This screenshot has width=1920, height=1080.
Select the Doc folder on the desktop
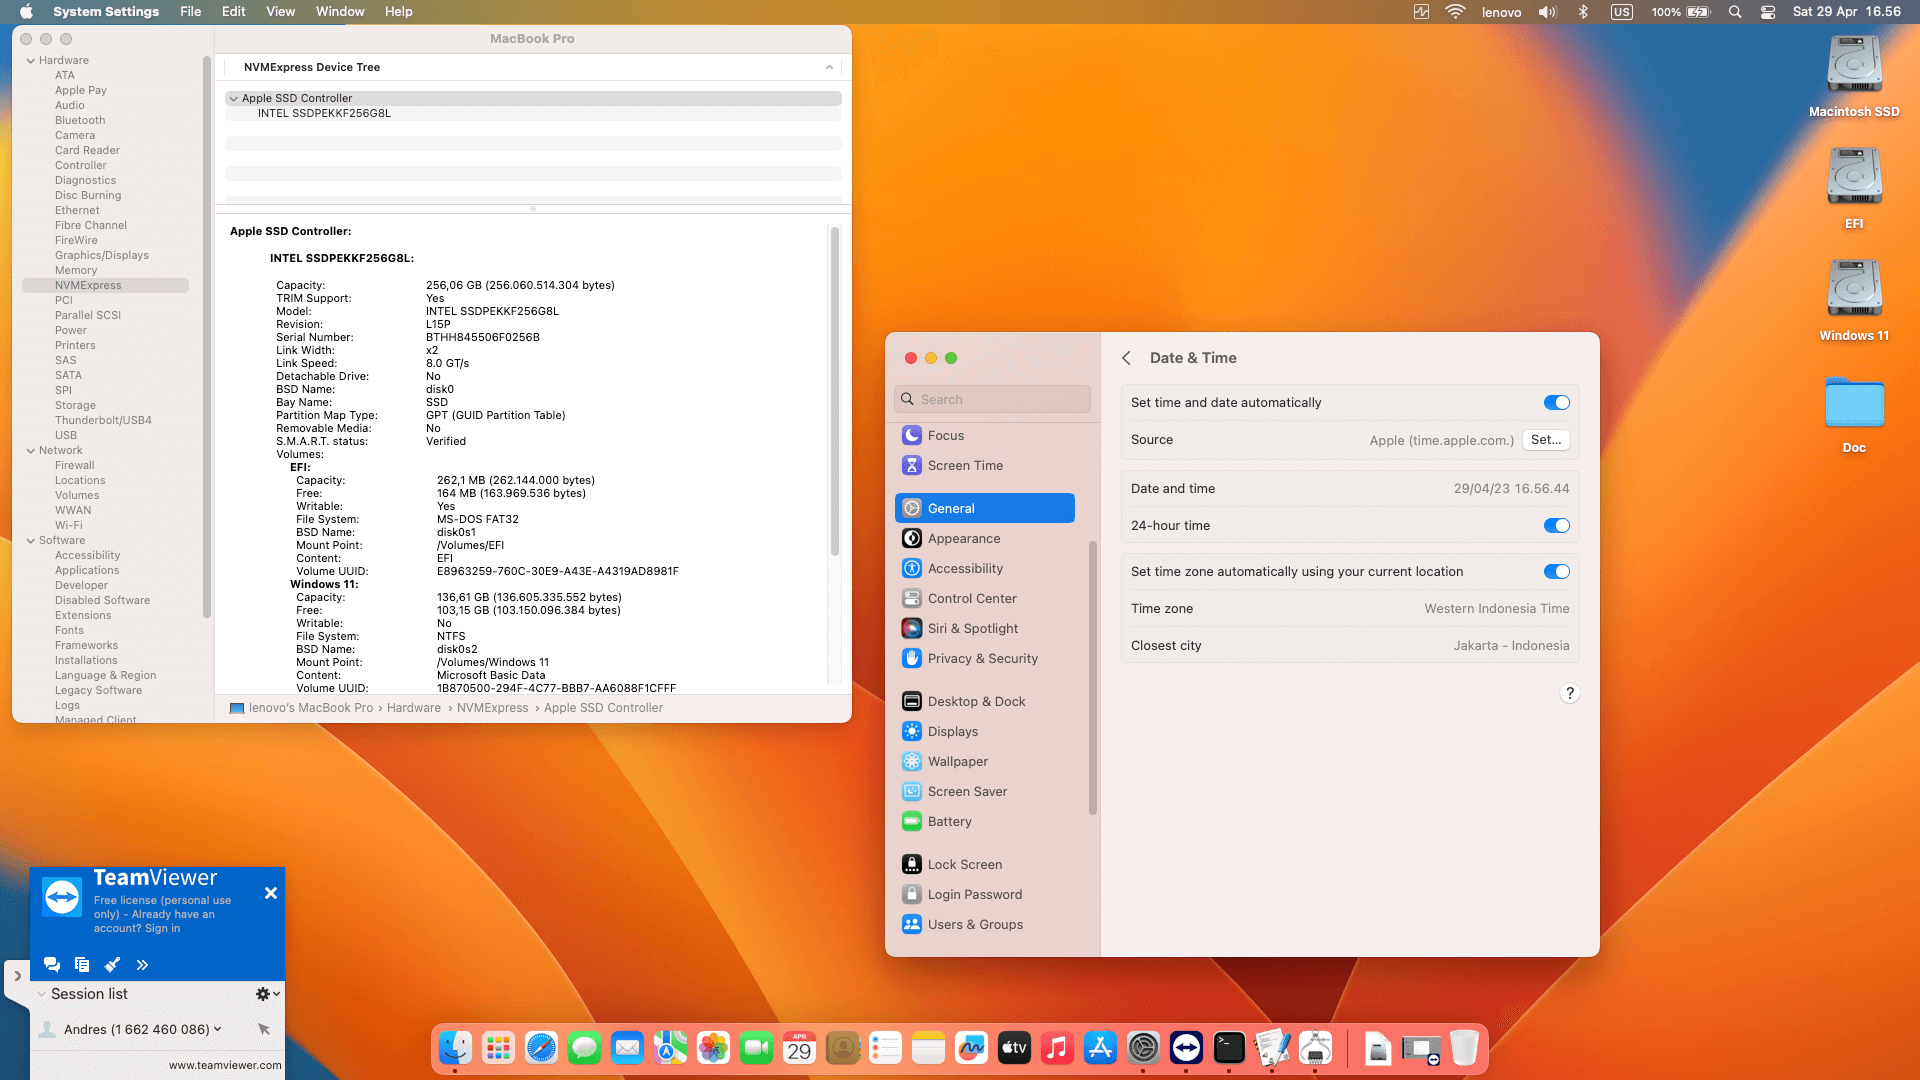tap(1854, 413)
